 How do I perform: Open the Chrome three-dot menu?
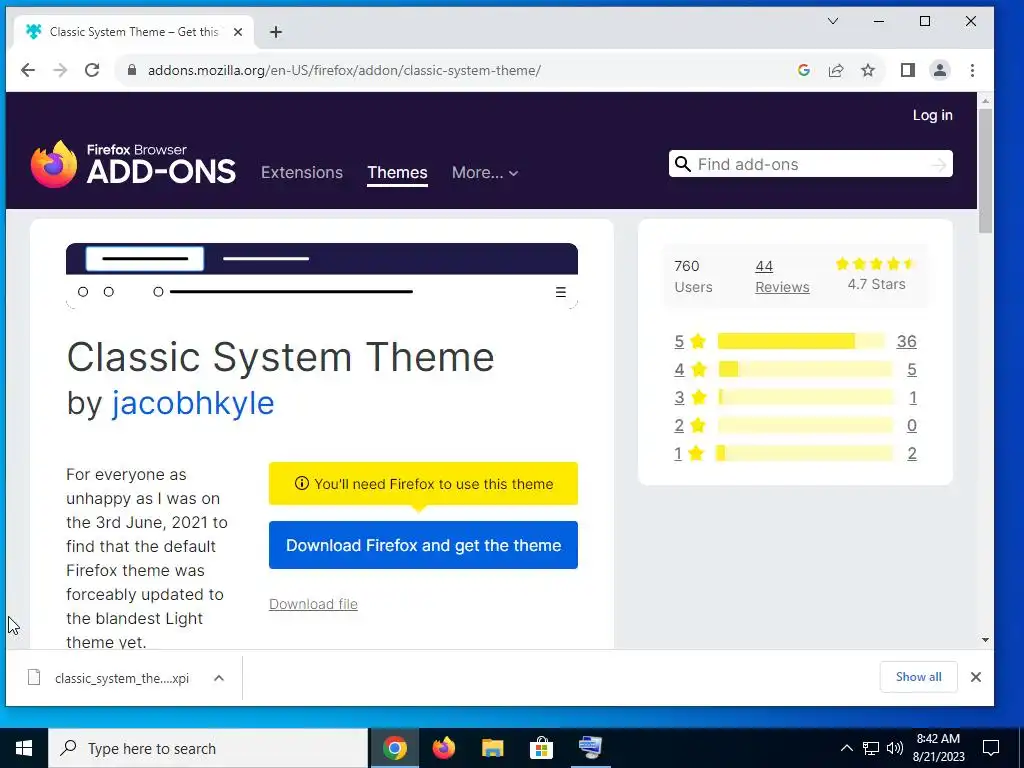coord(972,70)
